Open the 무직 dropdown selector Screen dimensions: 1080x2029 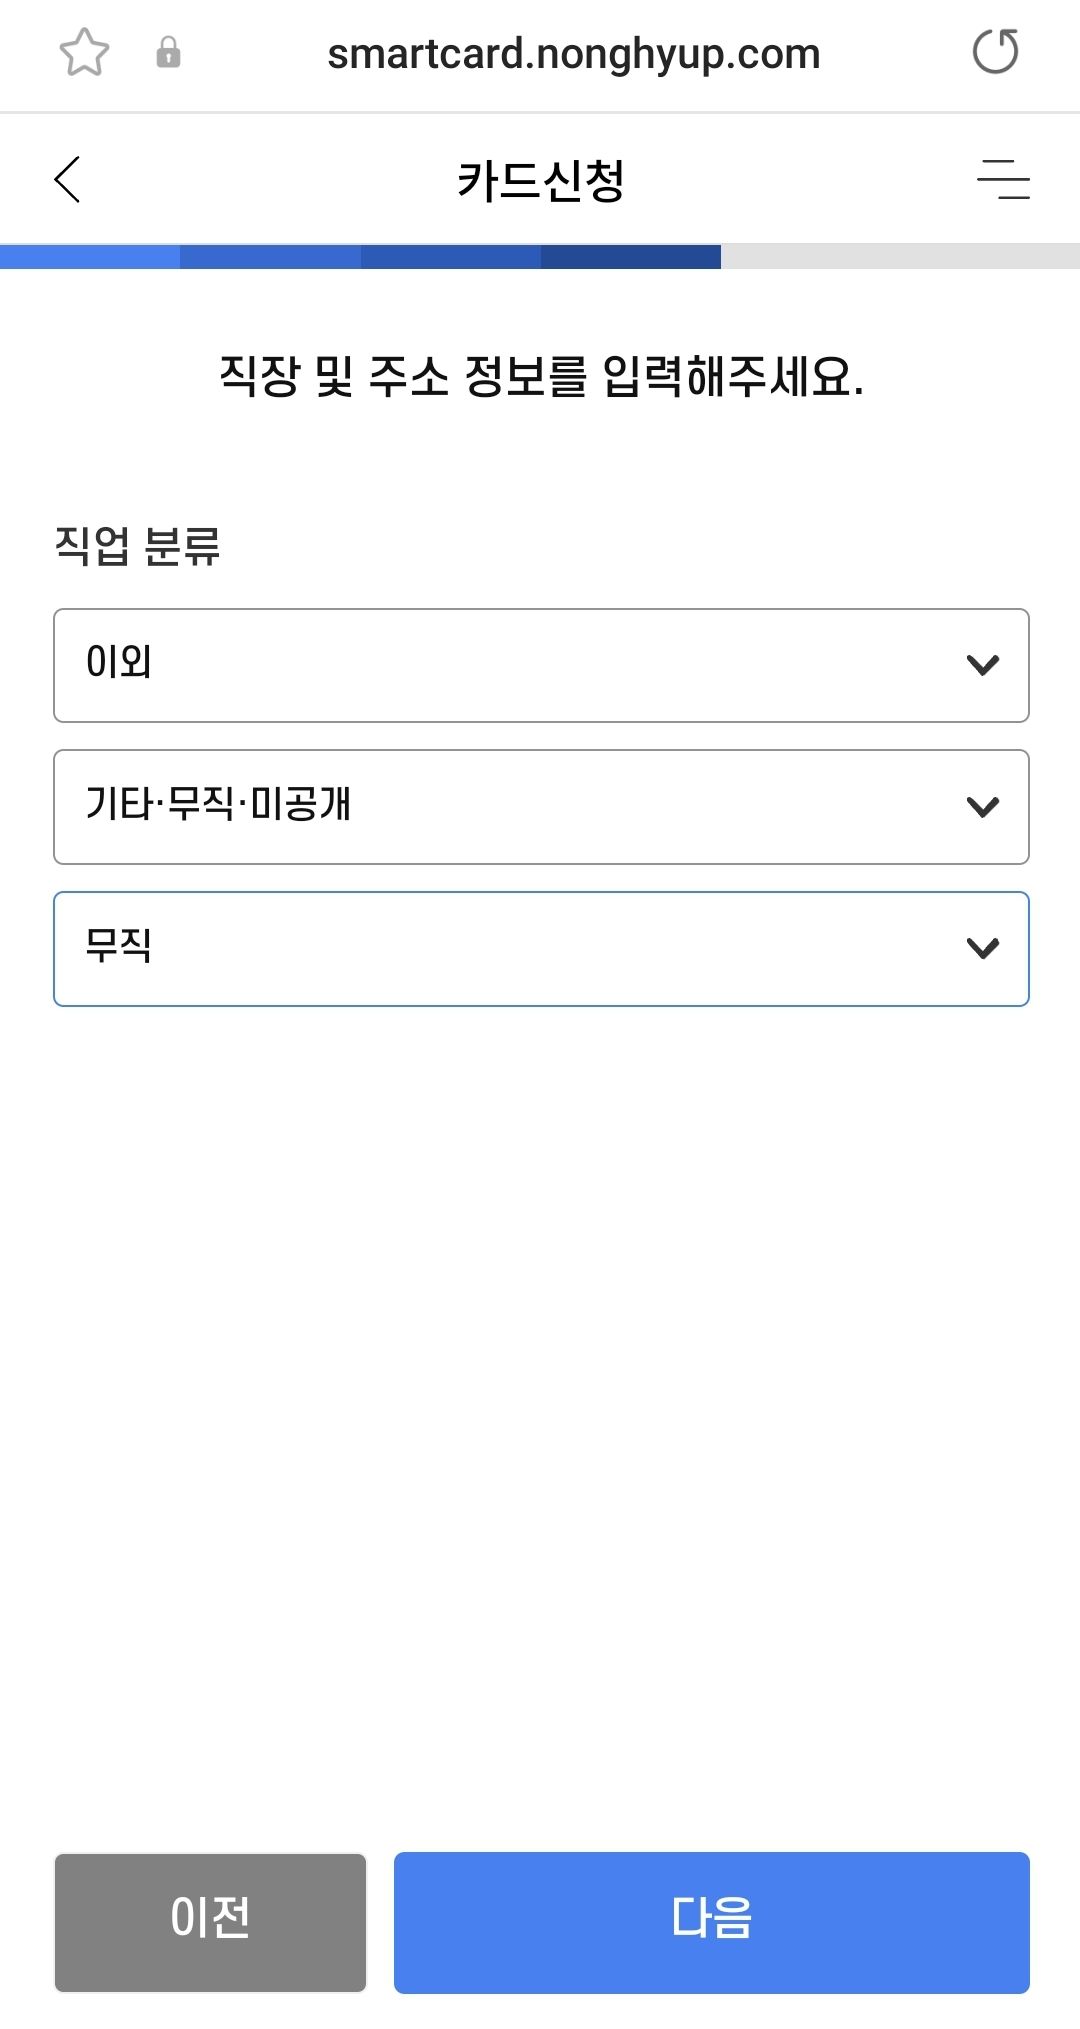540,948
